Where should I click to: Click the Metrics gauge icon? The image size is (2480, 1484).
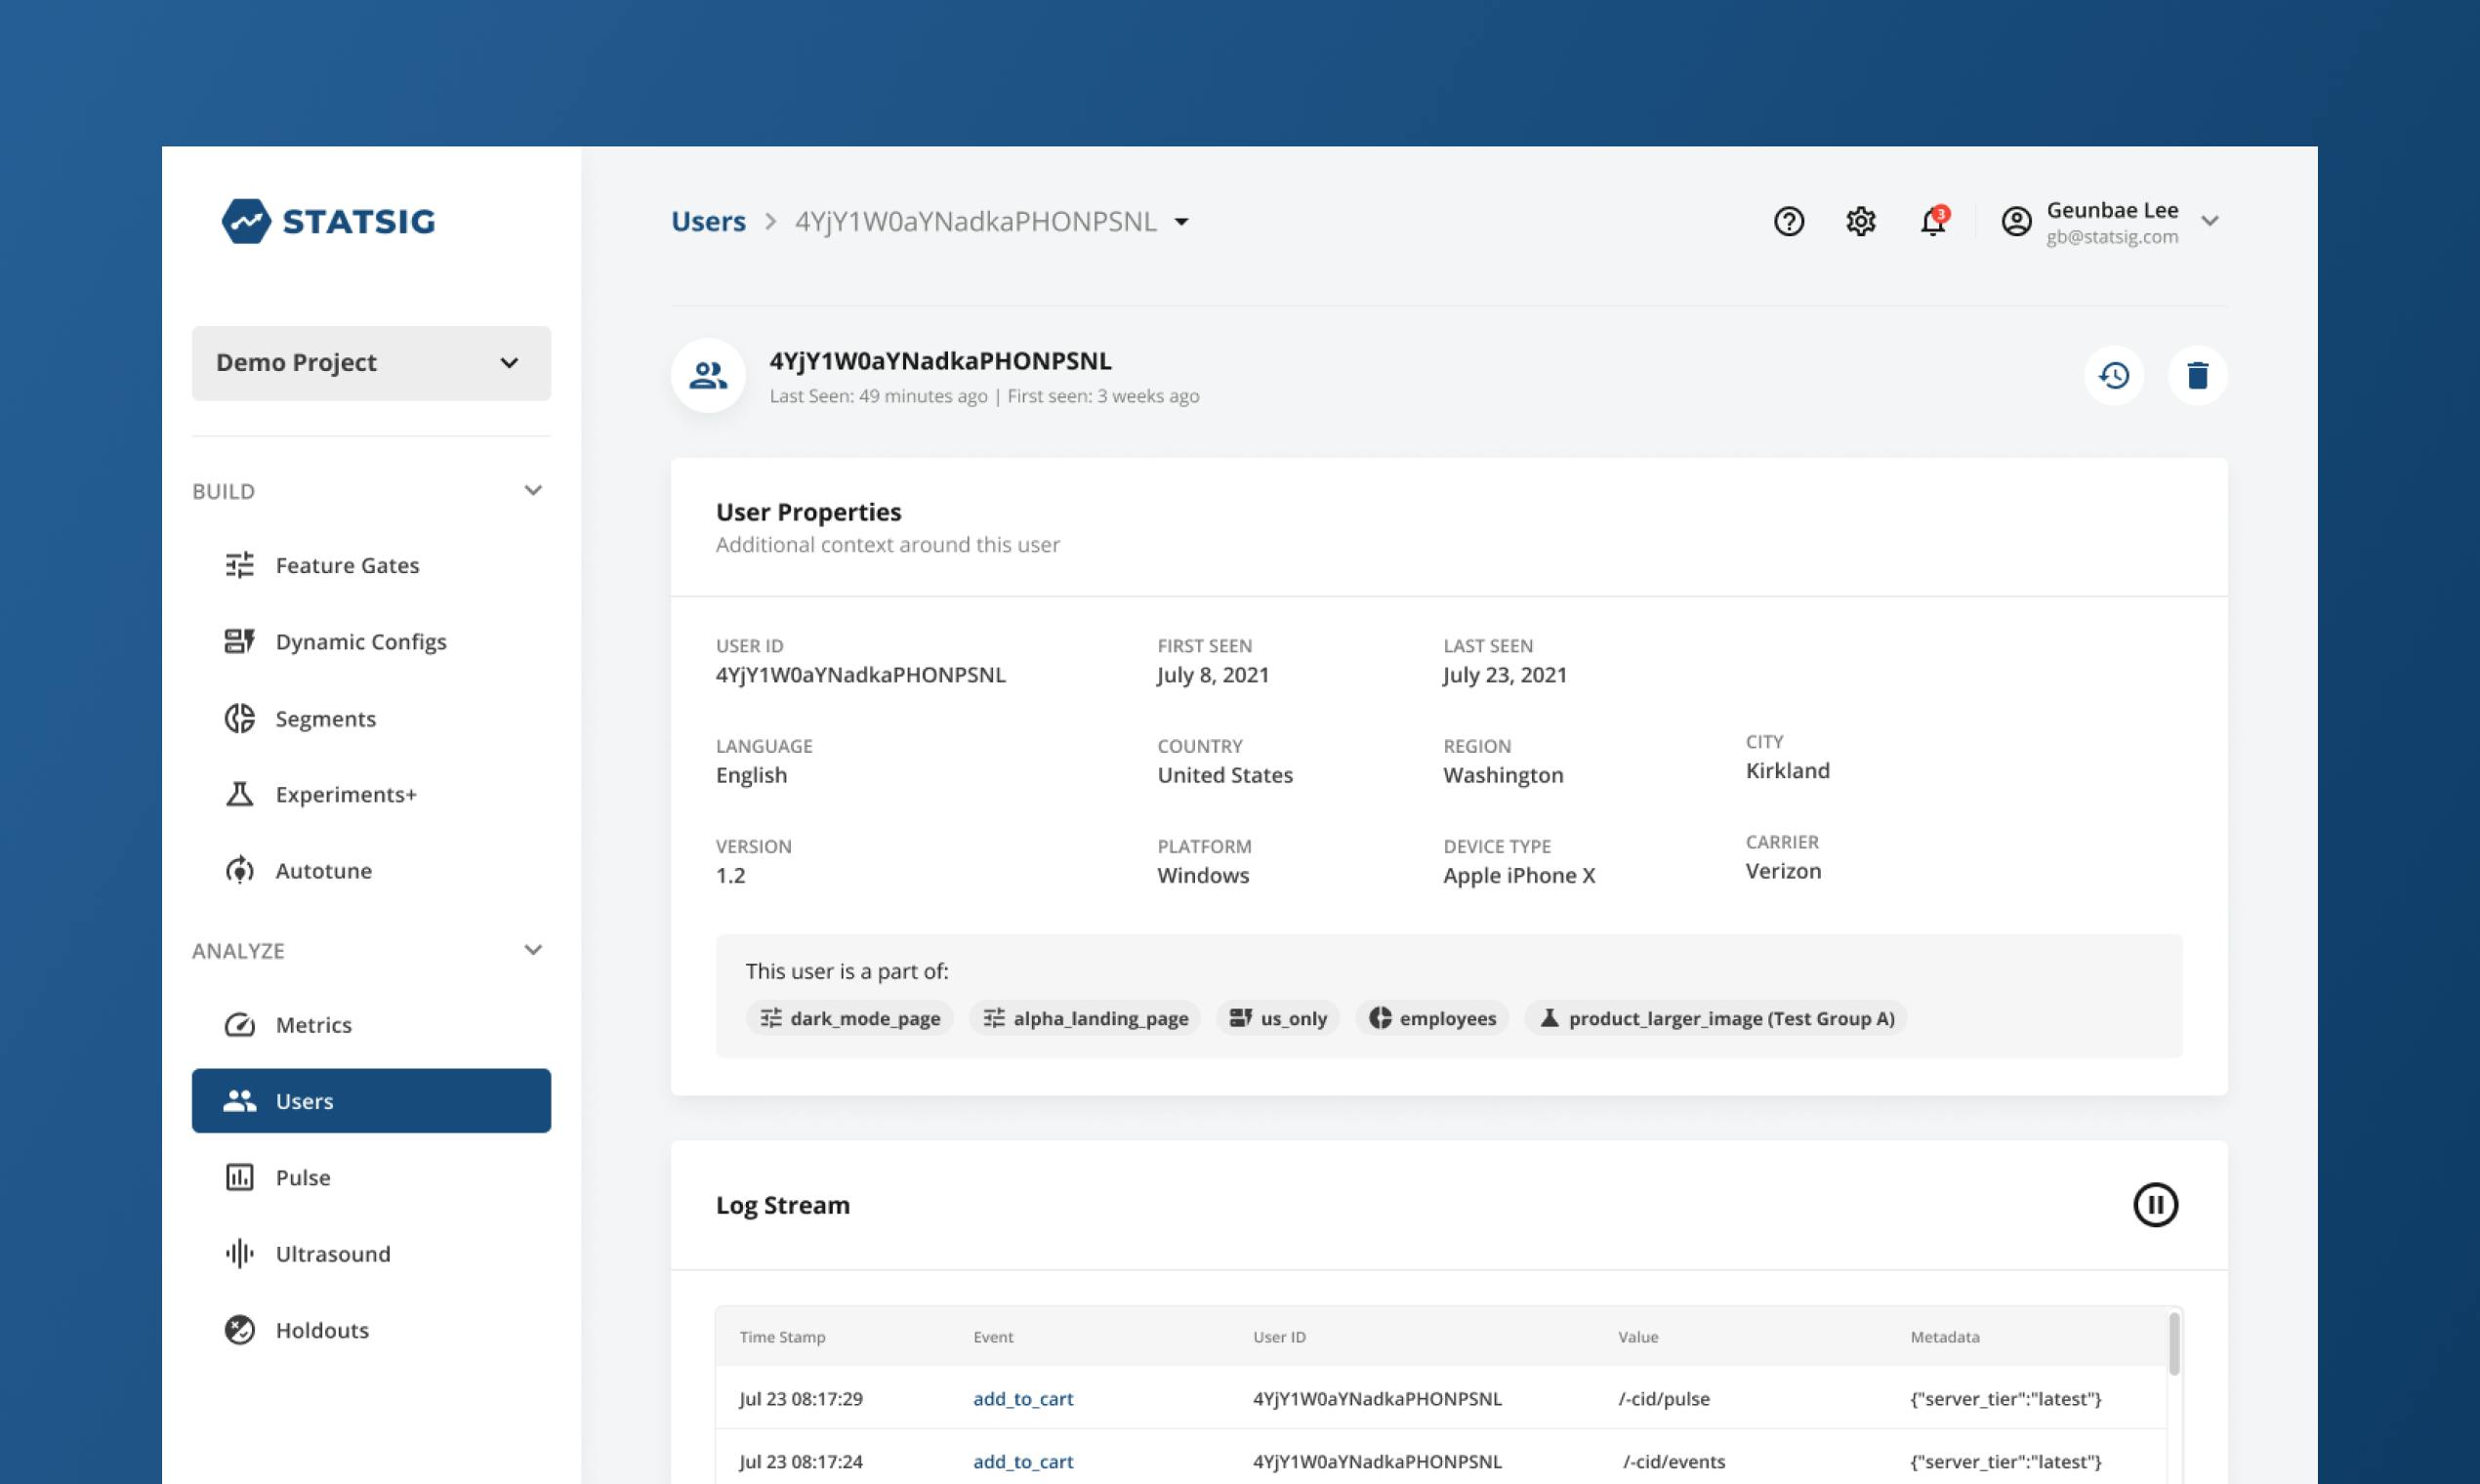tap(239, 1025)
